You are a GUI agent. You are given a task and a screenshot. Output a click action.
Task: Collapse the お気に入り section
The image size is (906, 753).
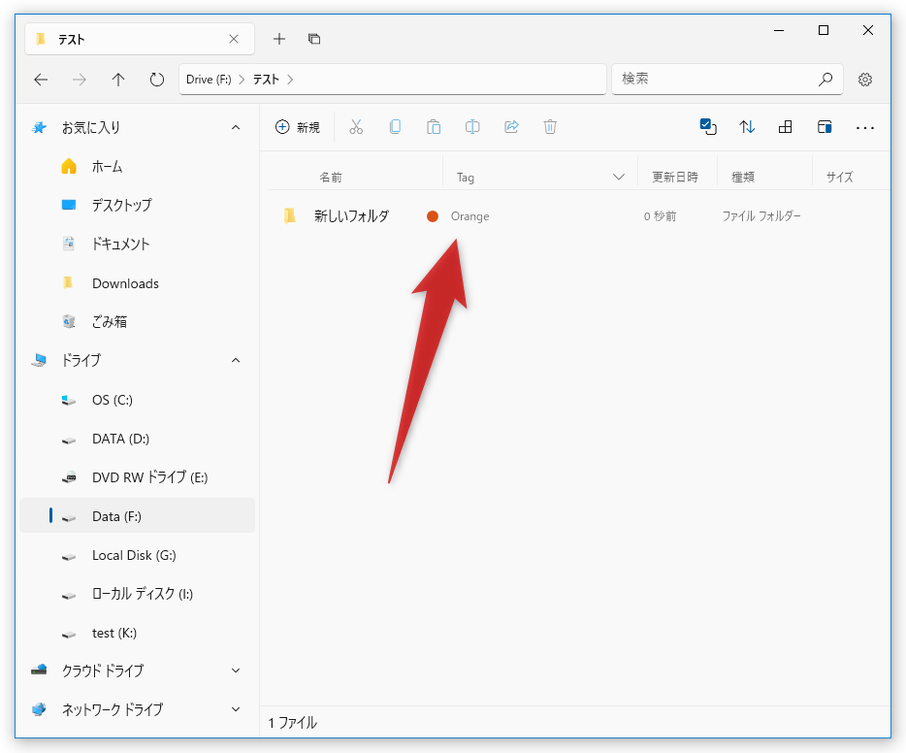(236, 127)
